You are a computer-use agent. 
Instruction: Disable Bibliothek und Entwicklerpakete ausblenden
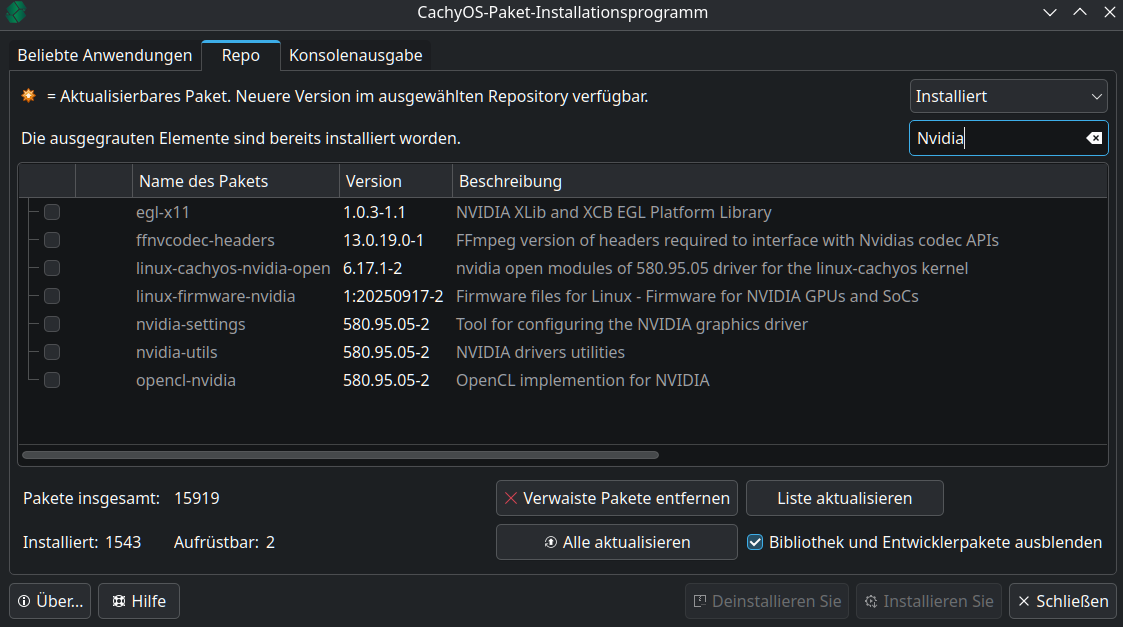(x=755, y=542)
